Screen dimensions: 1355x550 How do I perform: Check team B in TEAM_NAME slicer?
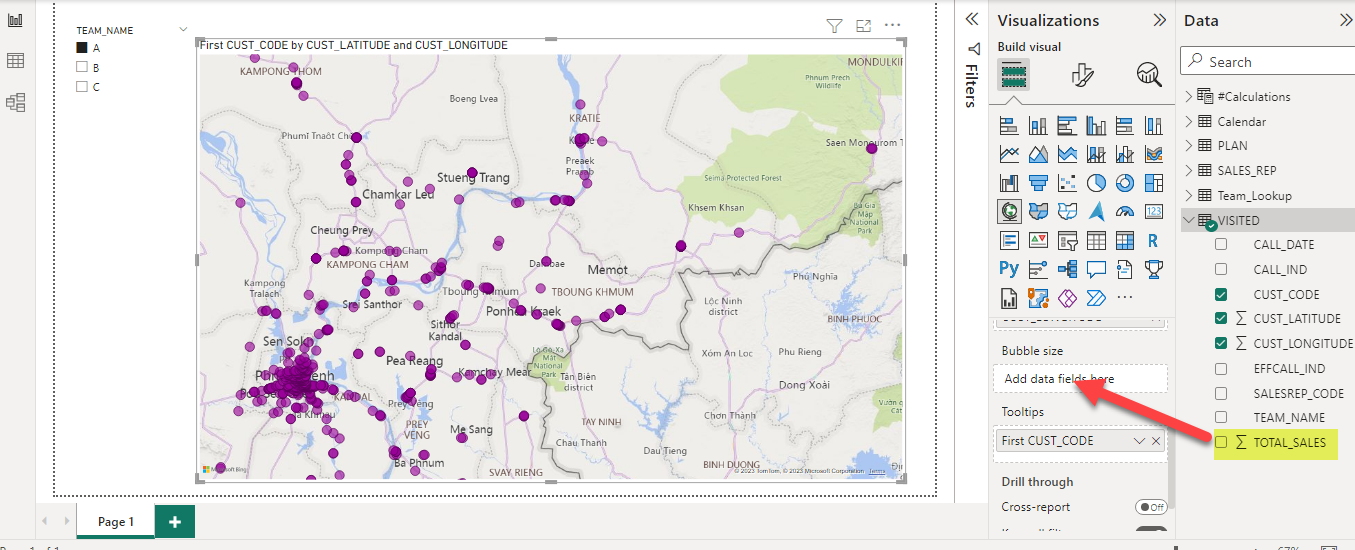point(82,67)
